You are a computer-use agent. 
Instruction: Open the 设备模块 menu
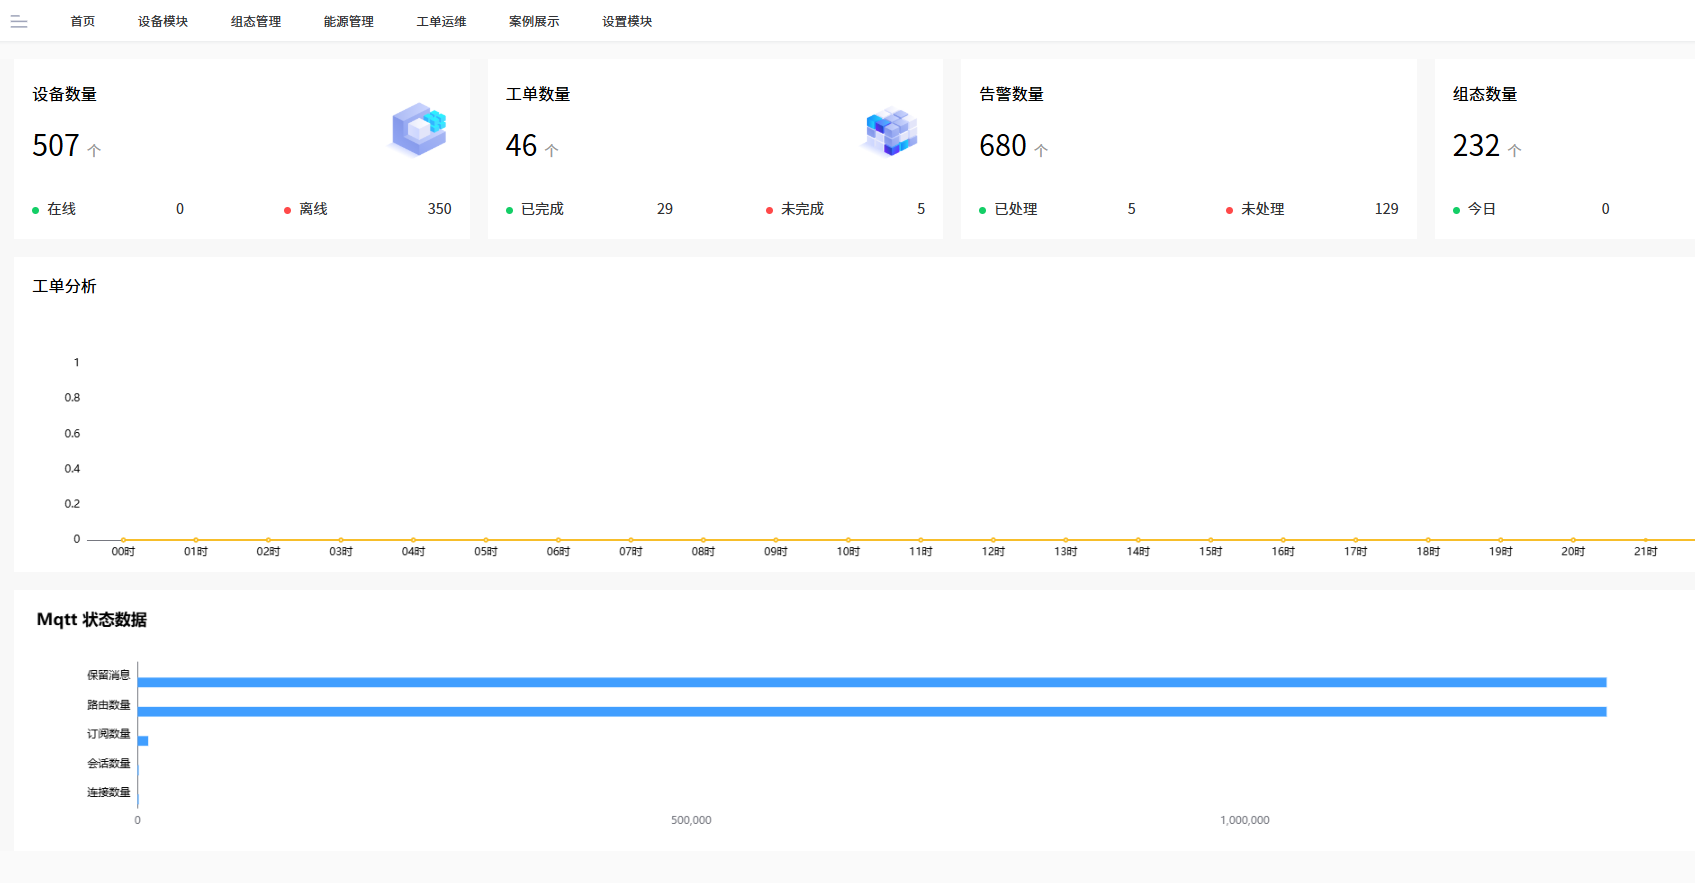[163, 22]
